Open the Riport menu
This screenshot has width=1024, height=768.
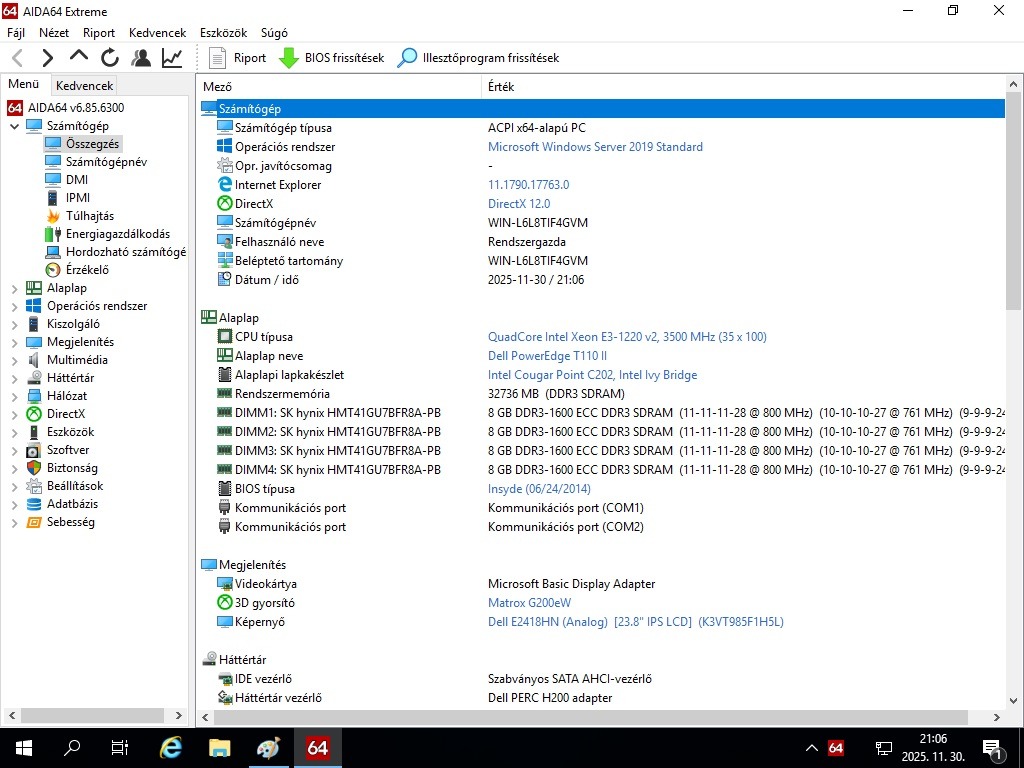pyautogui.click(x=99, y=33)
